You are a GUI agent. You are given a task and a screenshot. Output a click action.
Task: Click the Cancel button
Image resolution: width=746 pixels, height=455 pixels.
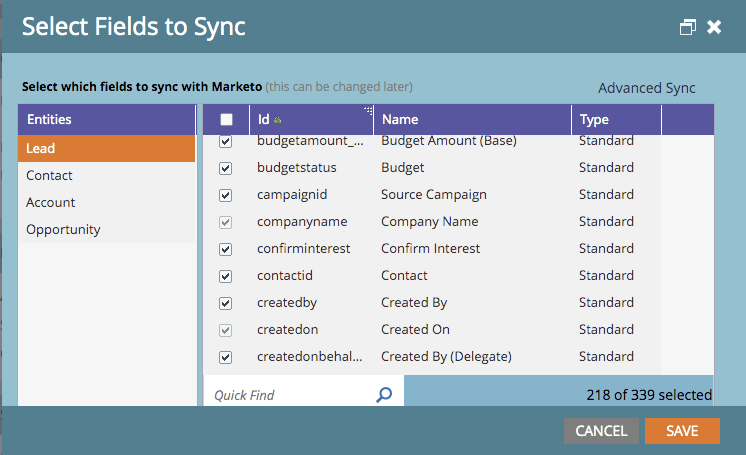[601, 431]
